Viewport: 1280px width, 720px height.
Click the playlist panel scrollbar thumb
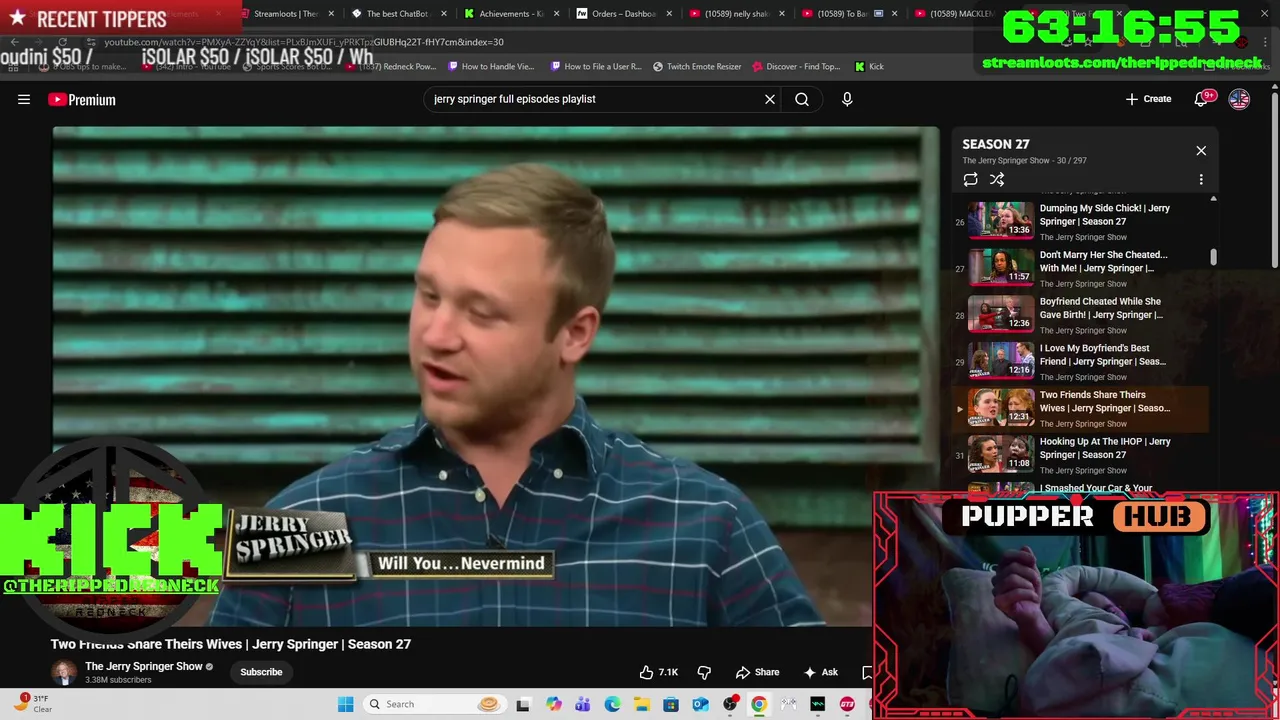pyautogui.click(x=1213, y=257)
